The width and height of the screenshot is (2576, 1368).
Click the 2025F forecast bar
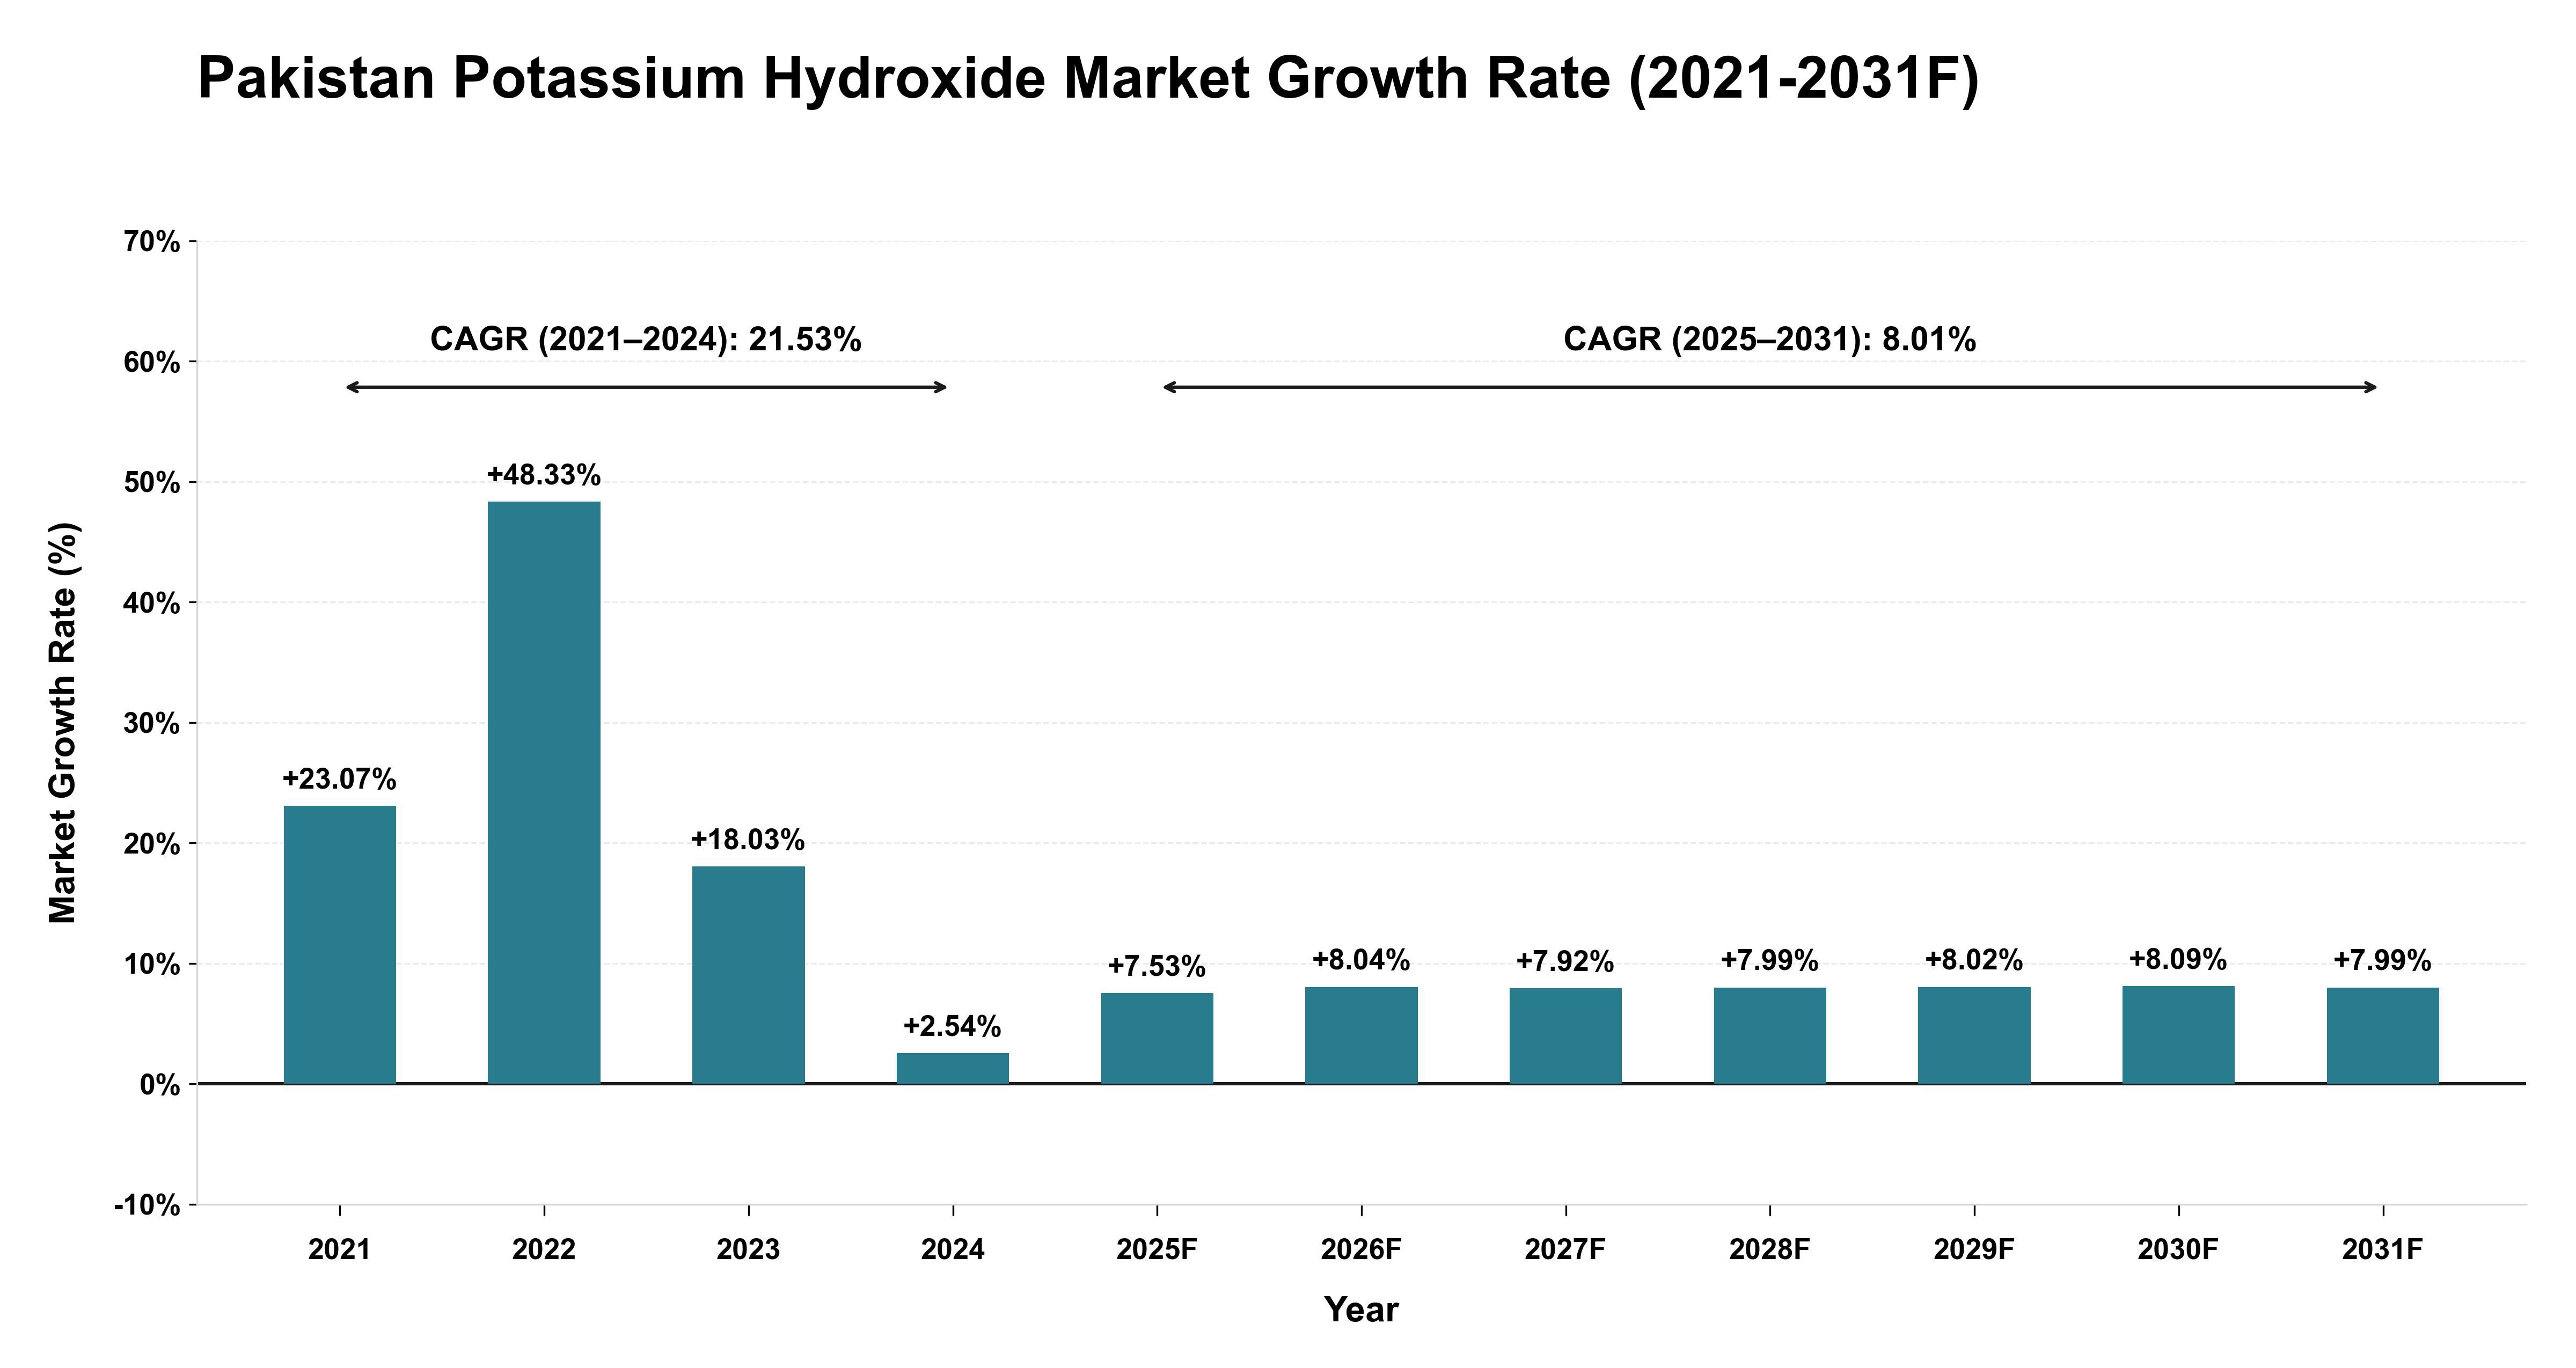pyautogui.click(x=1157, y=1038)
